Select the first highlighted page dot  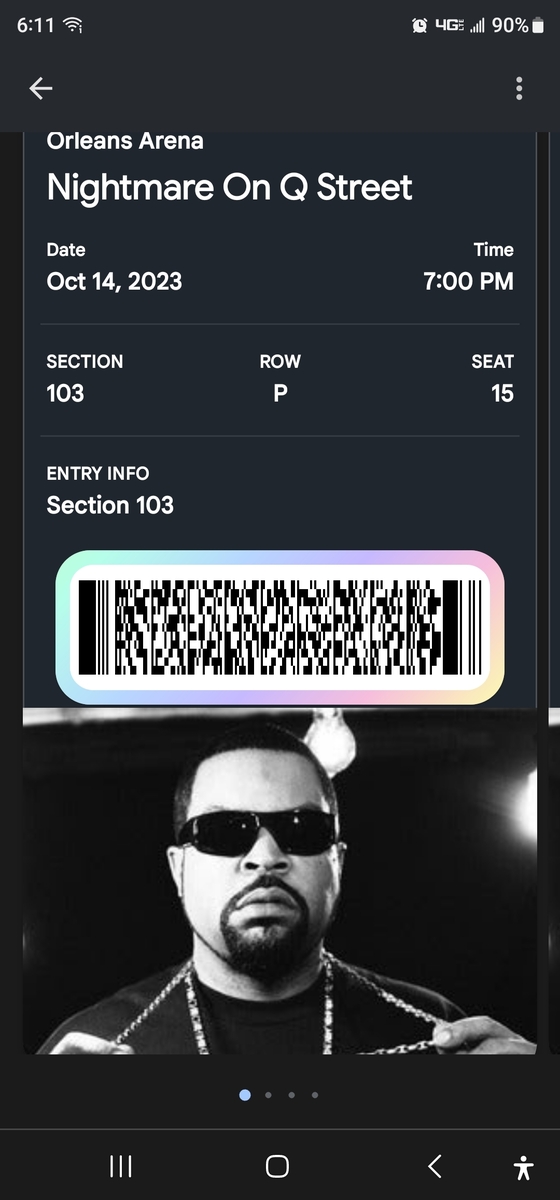pos(245,1095)
